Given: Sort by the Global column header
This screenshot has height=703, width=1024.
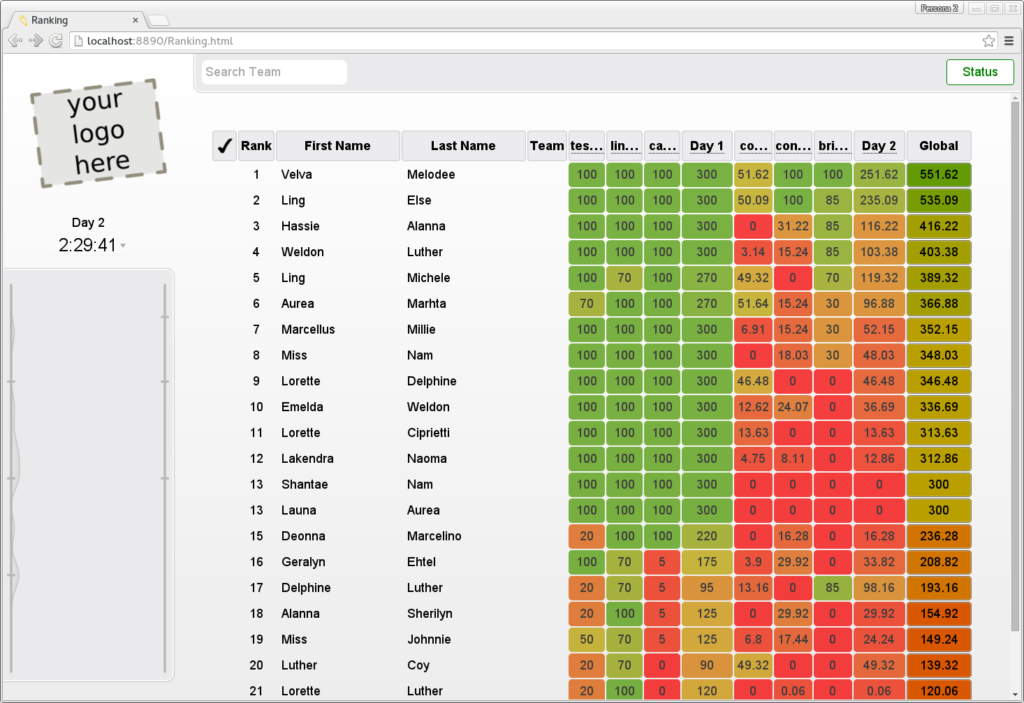Looking at the screenshot, I should 938,146.
